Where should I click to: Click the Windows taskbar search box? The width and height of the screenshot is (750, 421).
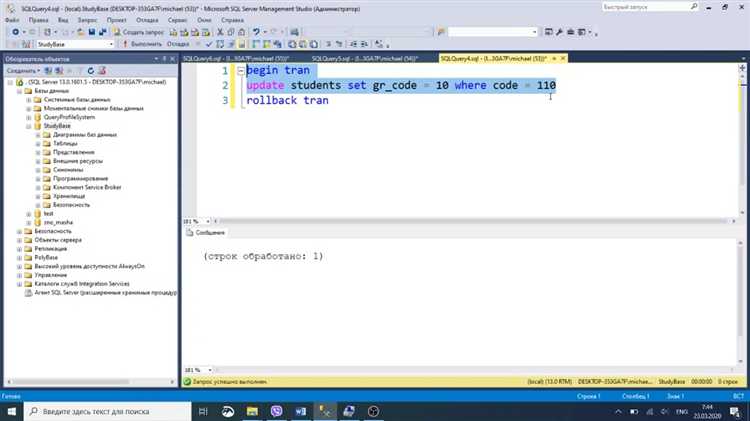pos(108,411)
